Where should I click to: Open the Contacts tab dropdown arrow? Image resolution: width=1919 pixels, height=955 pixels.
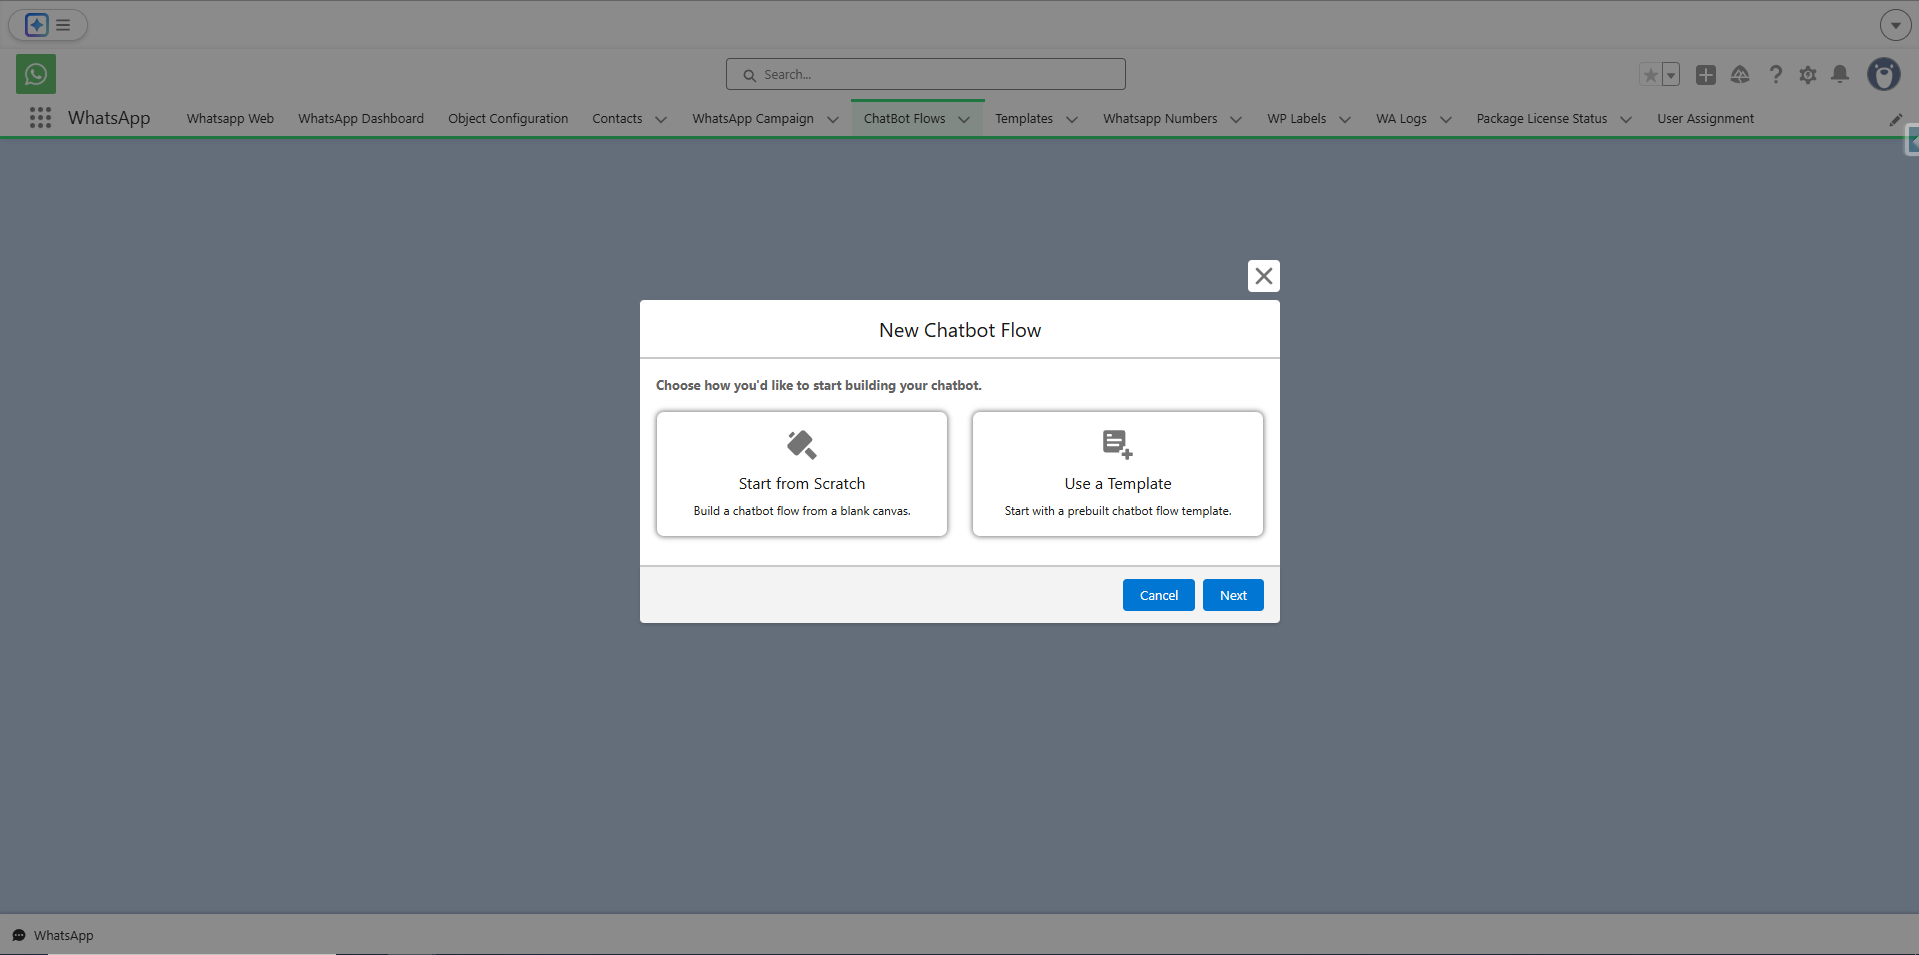(x=660, y=119)
